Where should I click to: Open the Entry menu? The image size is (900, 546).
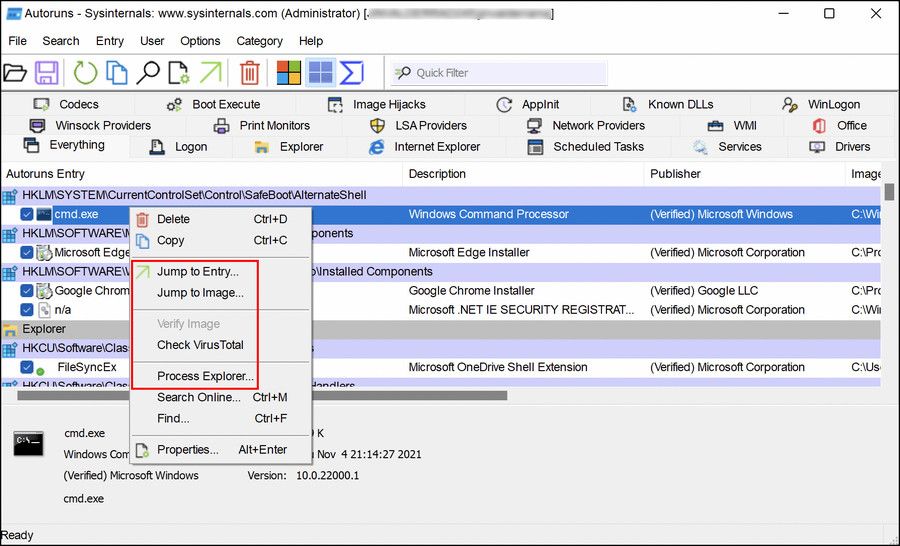(x=110, y=41)
